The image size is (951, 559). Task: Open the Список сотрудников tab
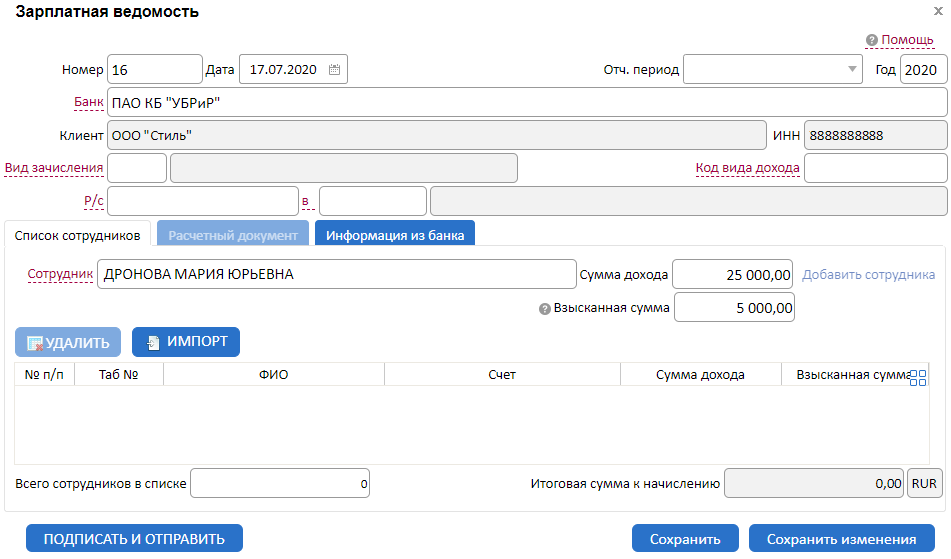pyautogui.click(x=77, y=236)
